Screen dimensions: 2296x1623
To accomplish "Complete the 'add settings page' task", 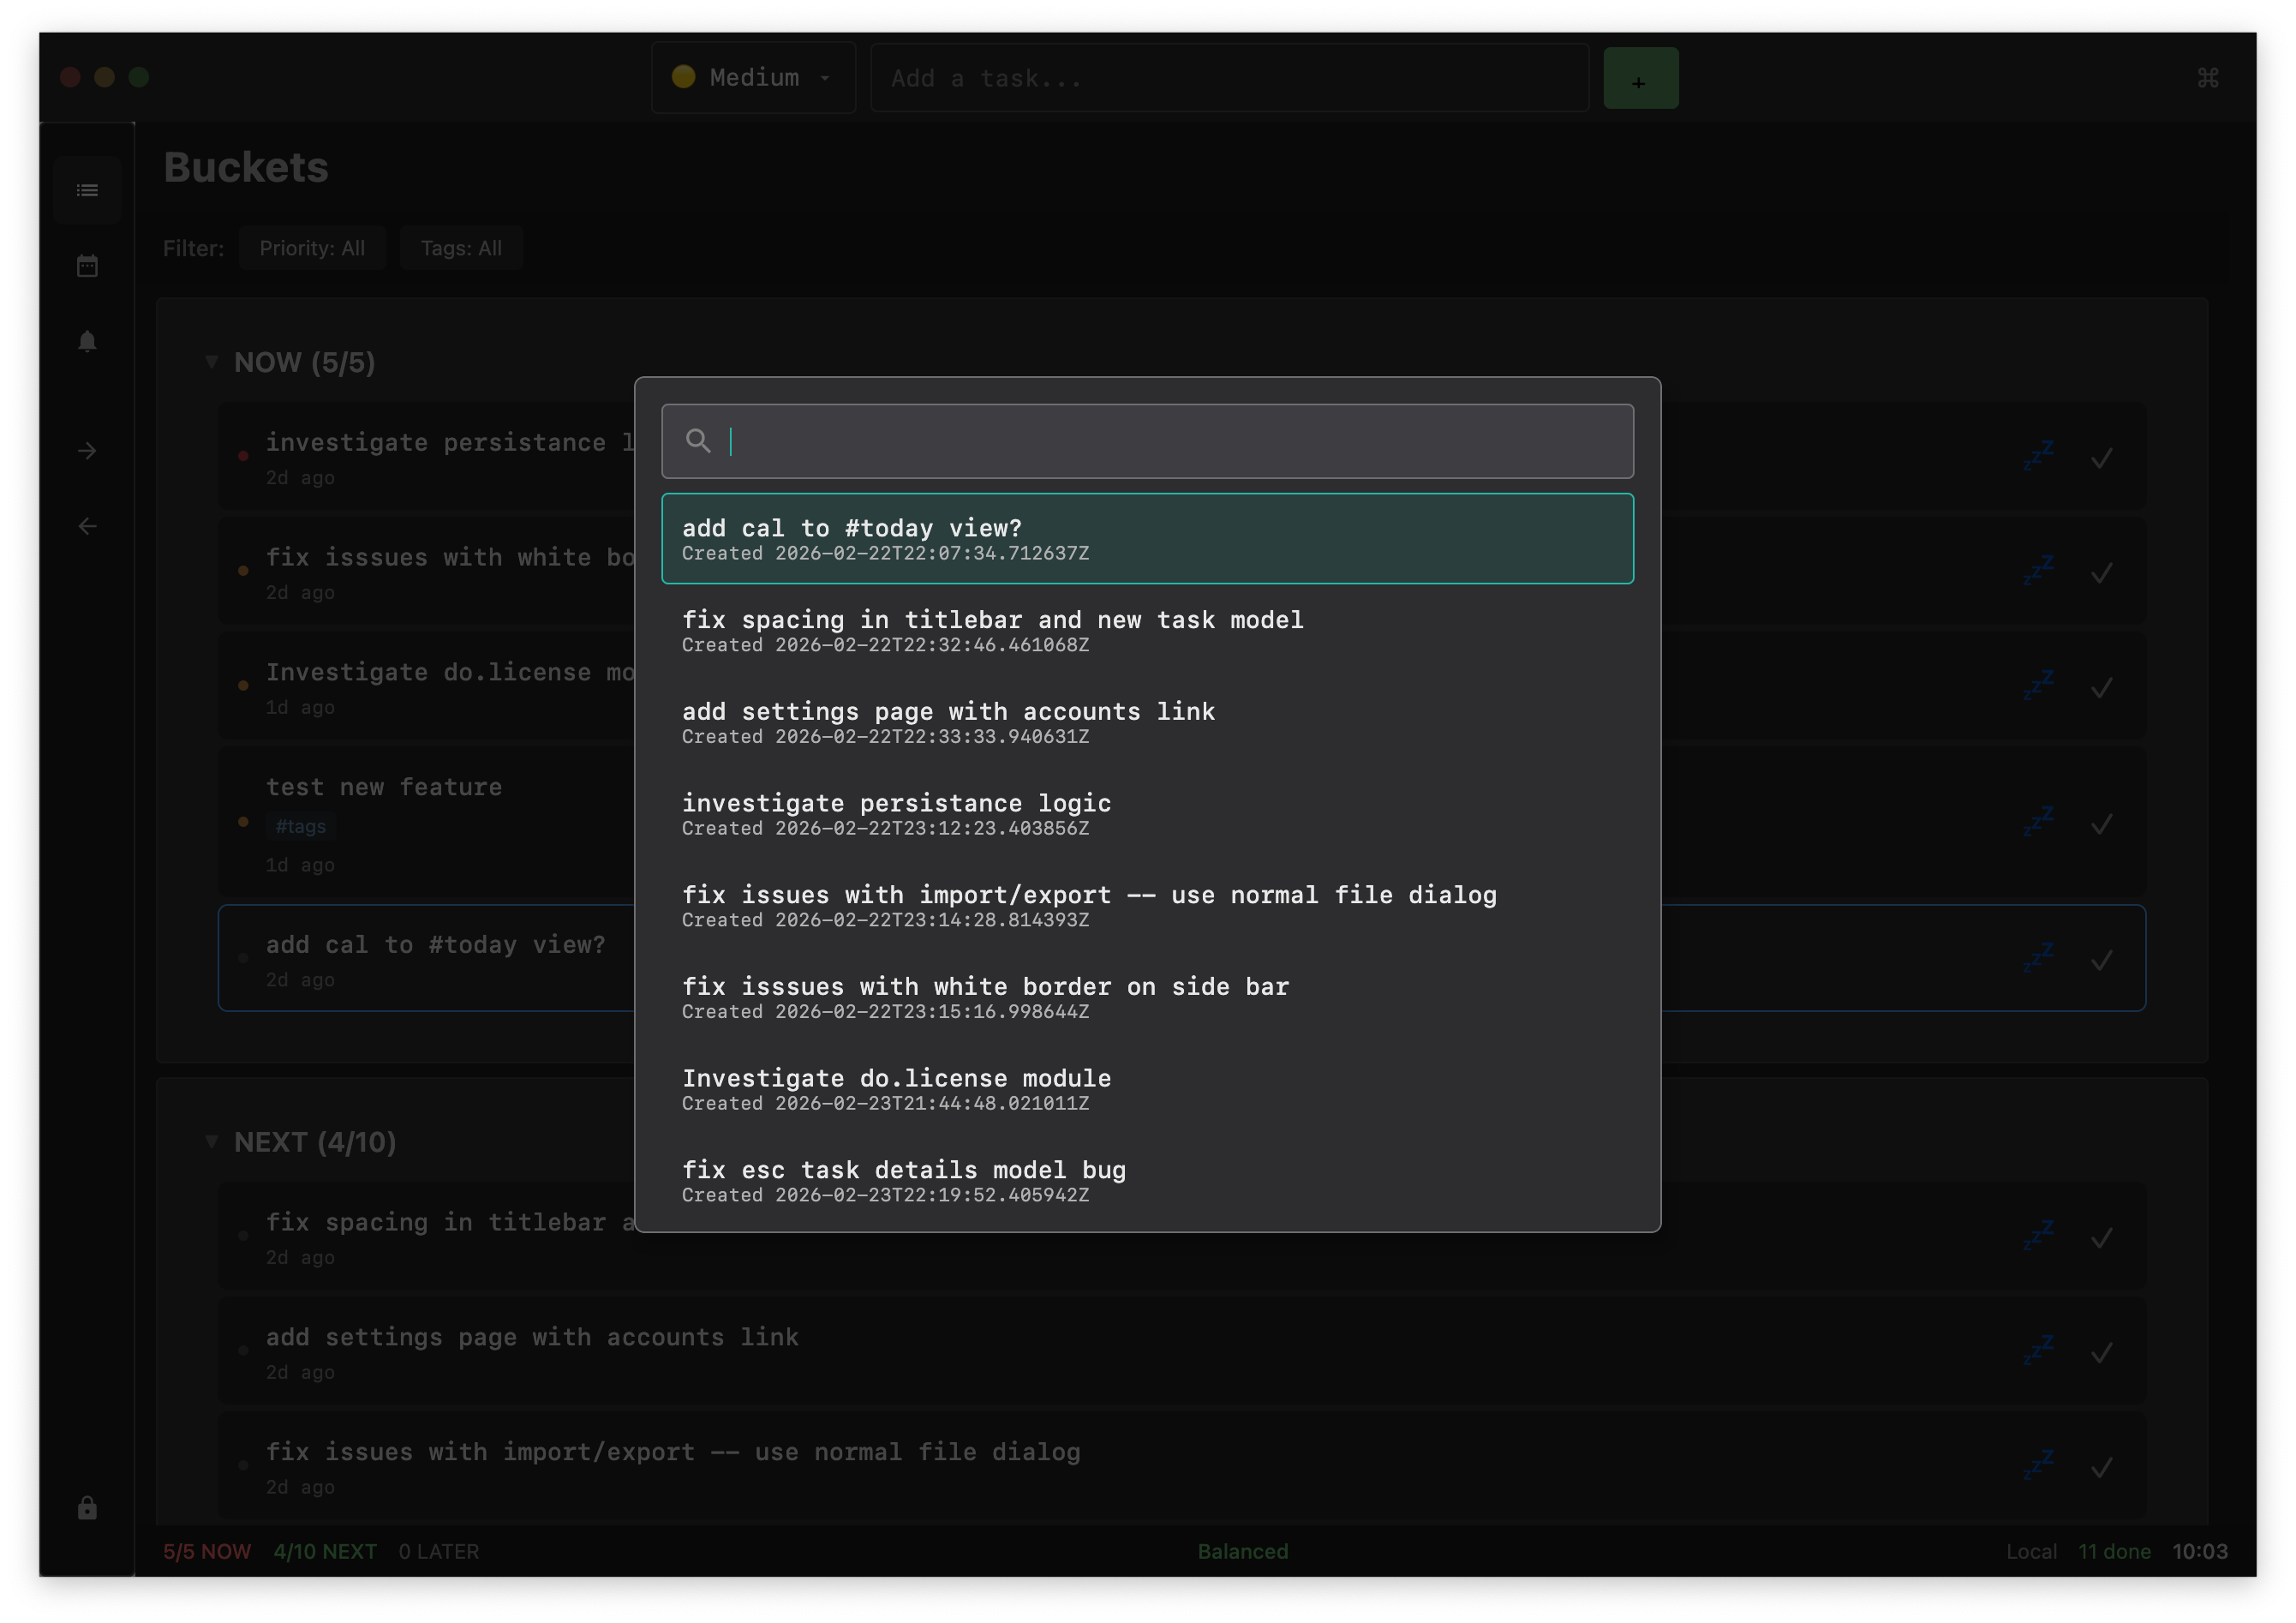I will point(2101,1352).
